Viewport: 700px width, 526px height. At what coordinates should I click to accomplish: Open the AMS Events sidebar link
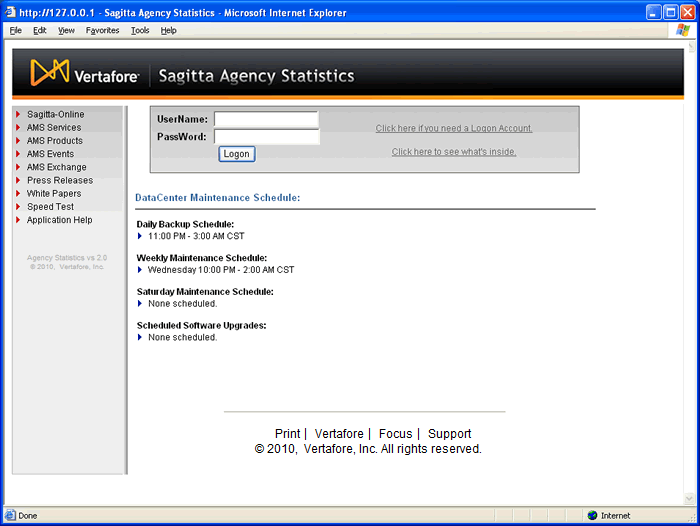tap(50, 154)
